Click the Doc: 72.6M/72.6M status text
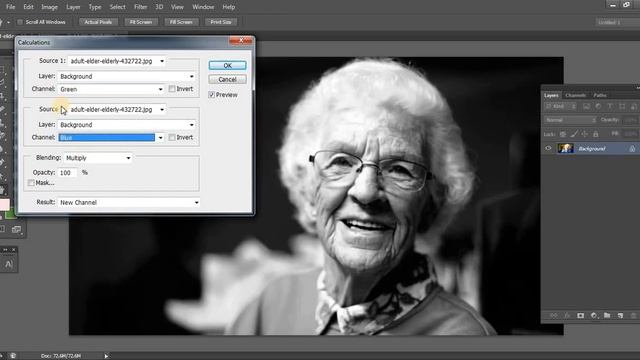Viewport: 640px width, 360px height. (x=61, y=356)
